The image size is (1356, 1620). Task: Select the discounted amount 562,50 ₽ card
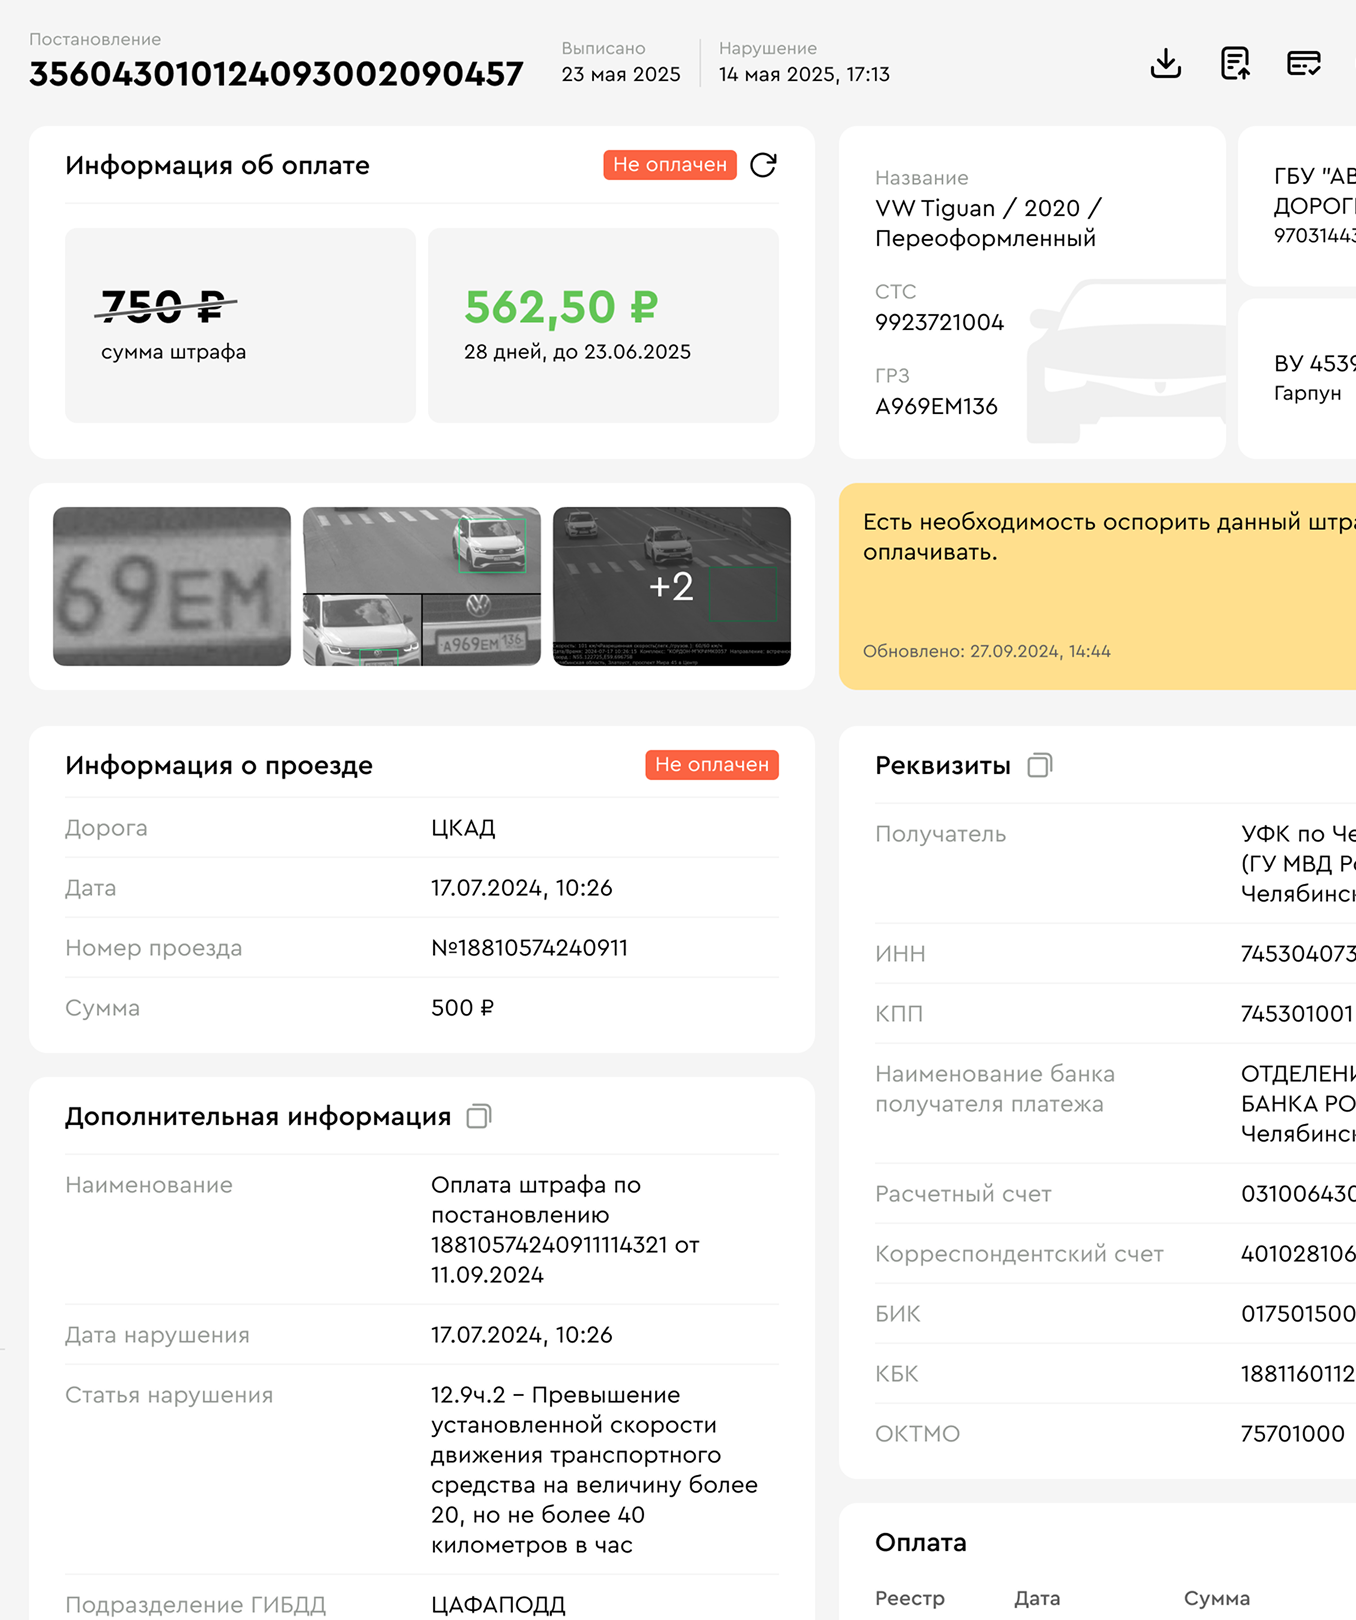click(x=603, y=325)
